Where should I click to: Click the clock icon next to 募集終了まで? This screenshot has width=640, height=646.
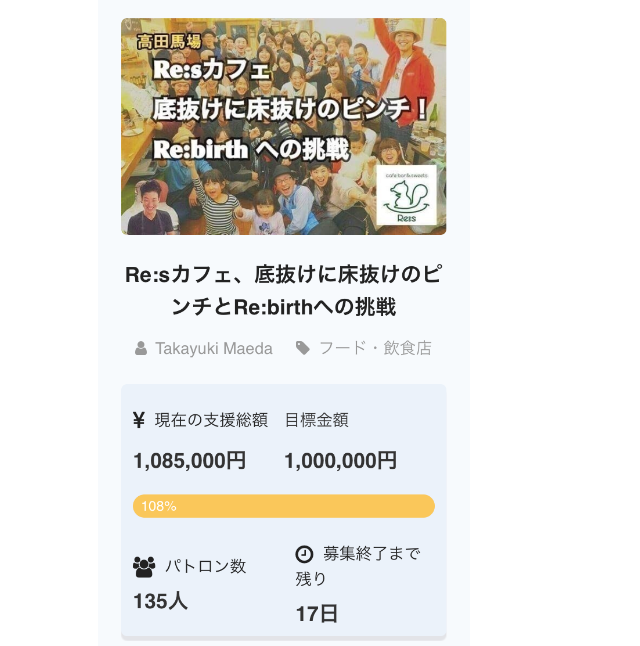point(304,554)
